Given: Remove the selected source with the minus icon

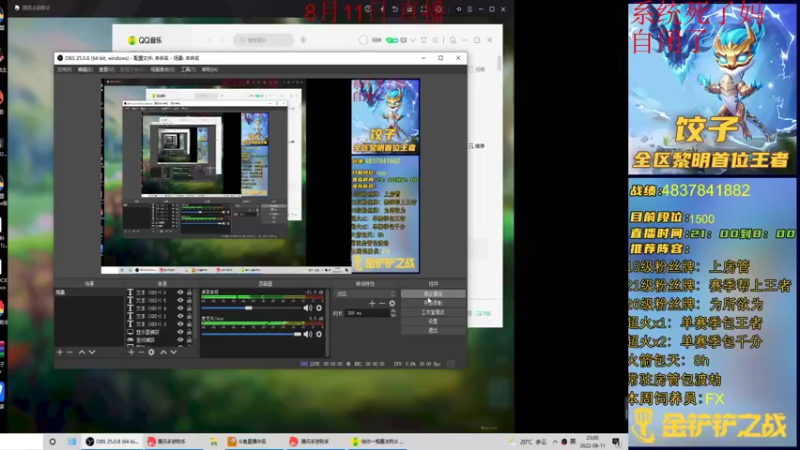Looking at the screenshot, I should (x=141, y=352).
